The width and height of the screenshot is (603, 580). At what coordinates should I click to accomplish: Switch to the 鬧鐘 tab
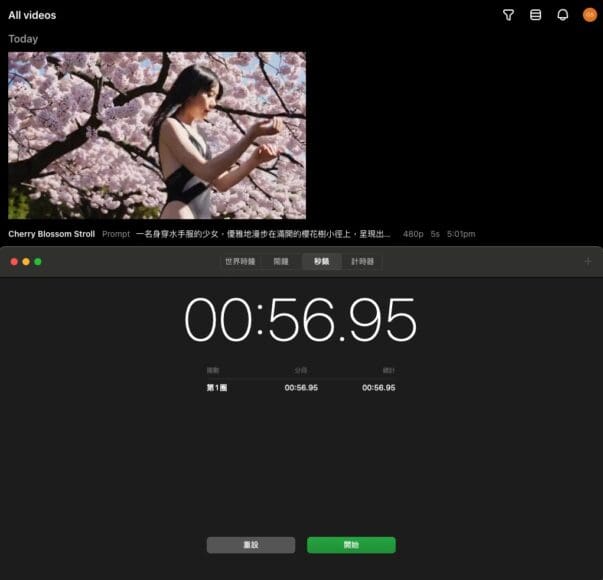coord(281,262)
